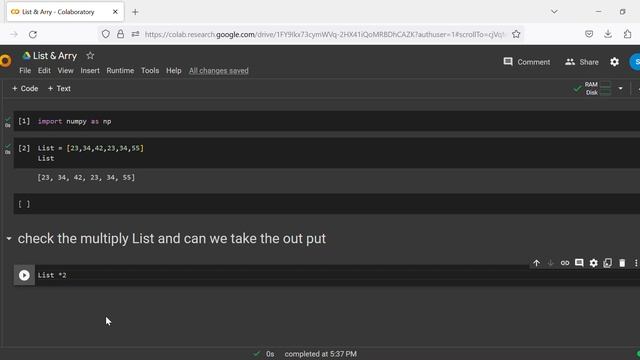Image resolution: width=640 pixels, height=360 pixels.
Task: Select the List & Arry - Colaboratory tab
Action: tap(65, 12)
